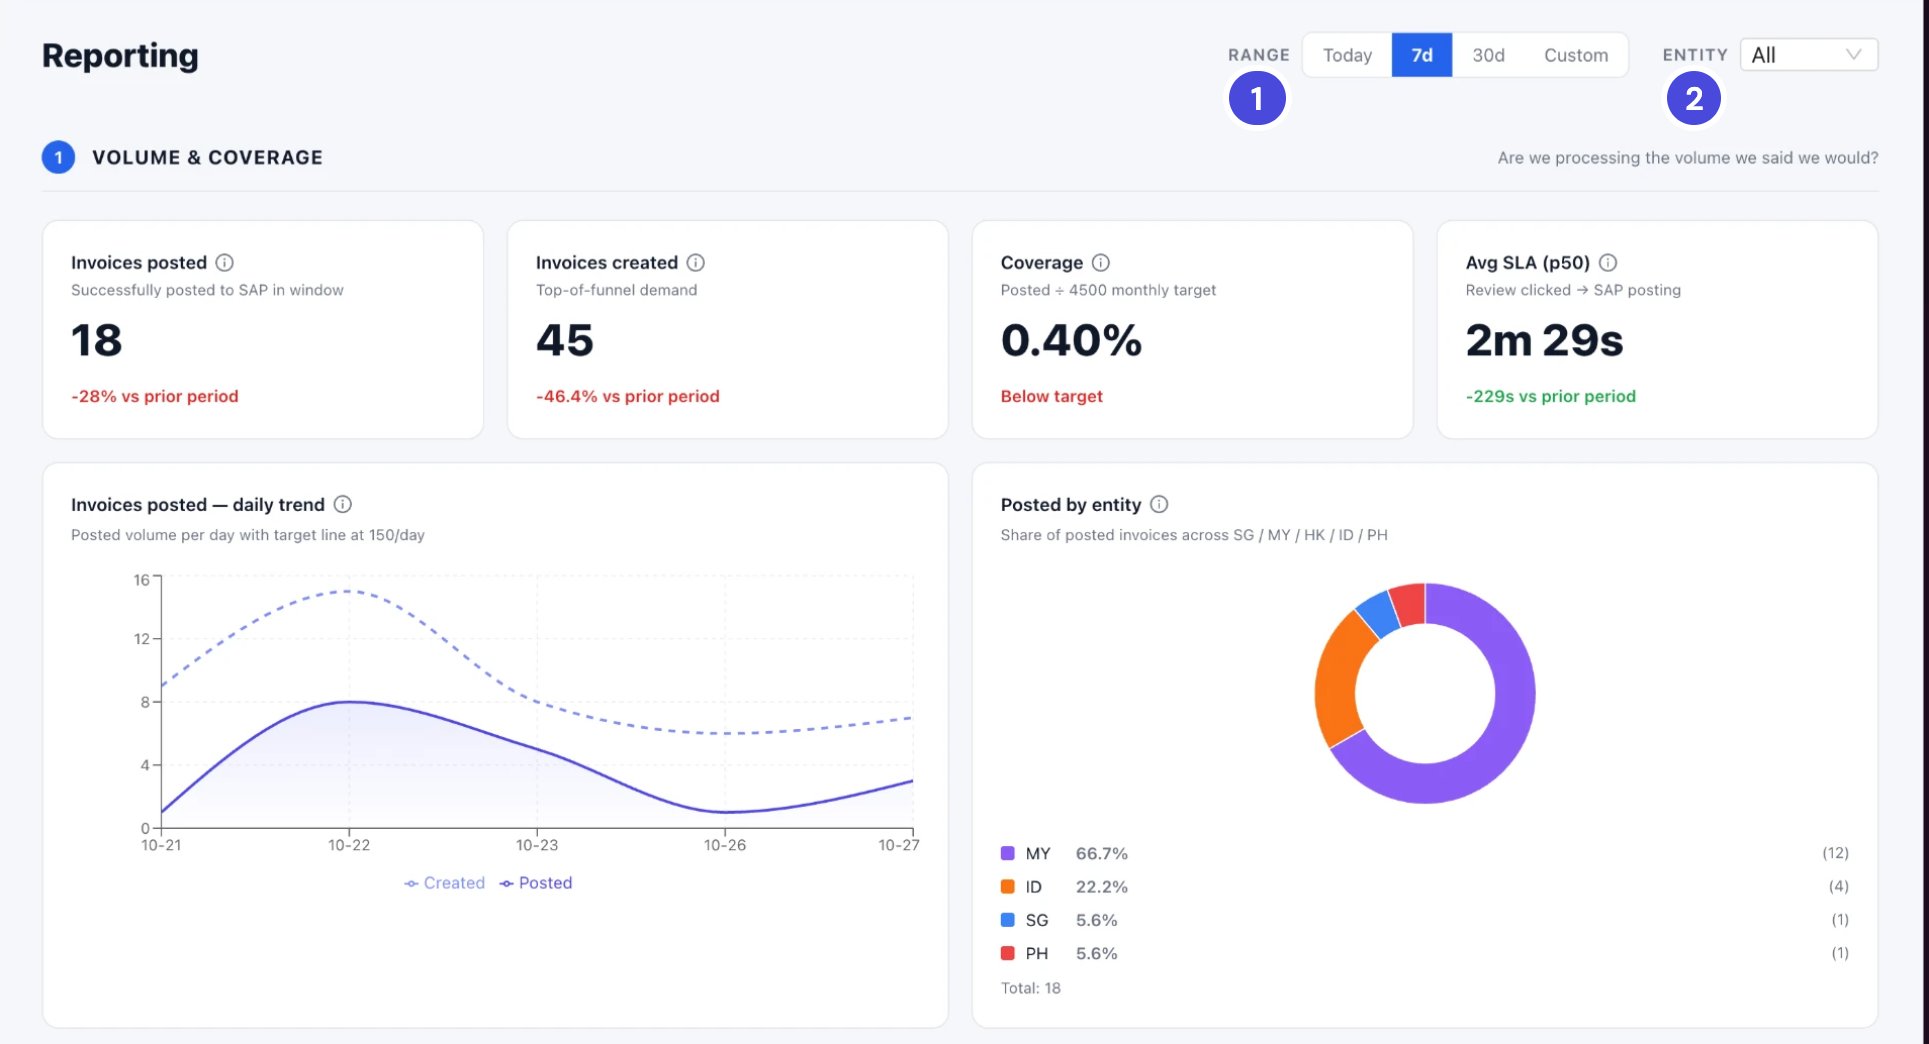Click the Reporting page heading
The height and width of the screenshot is (1044, 1929).
pos(120,56)
